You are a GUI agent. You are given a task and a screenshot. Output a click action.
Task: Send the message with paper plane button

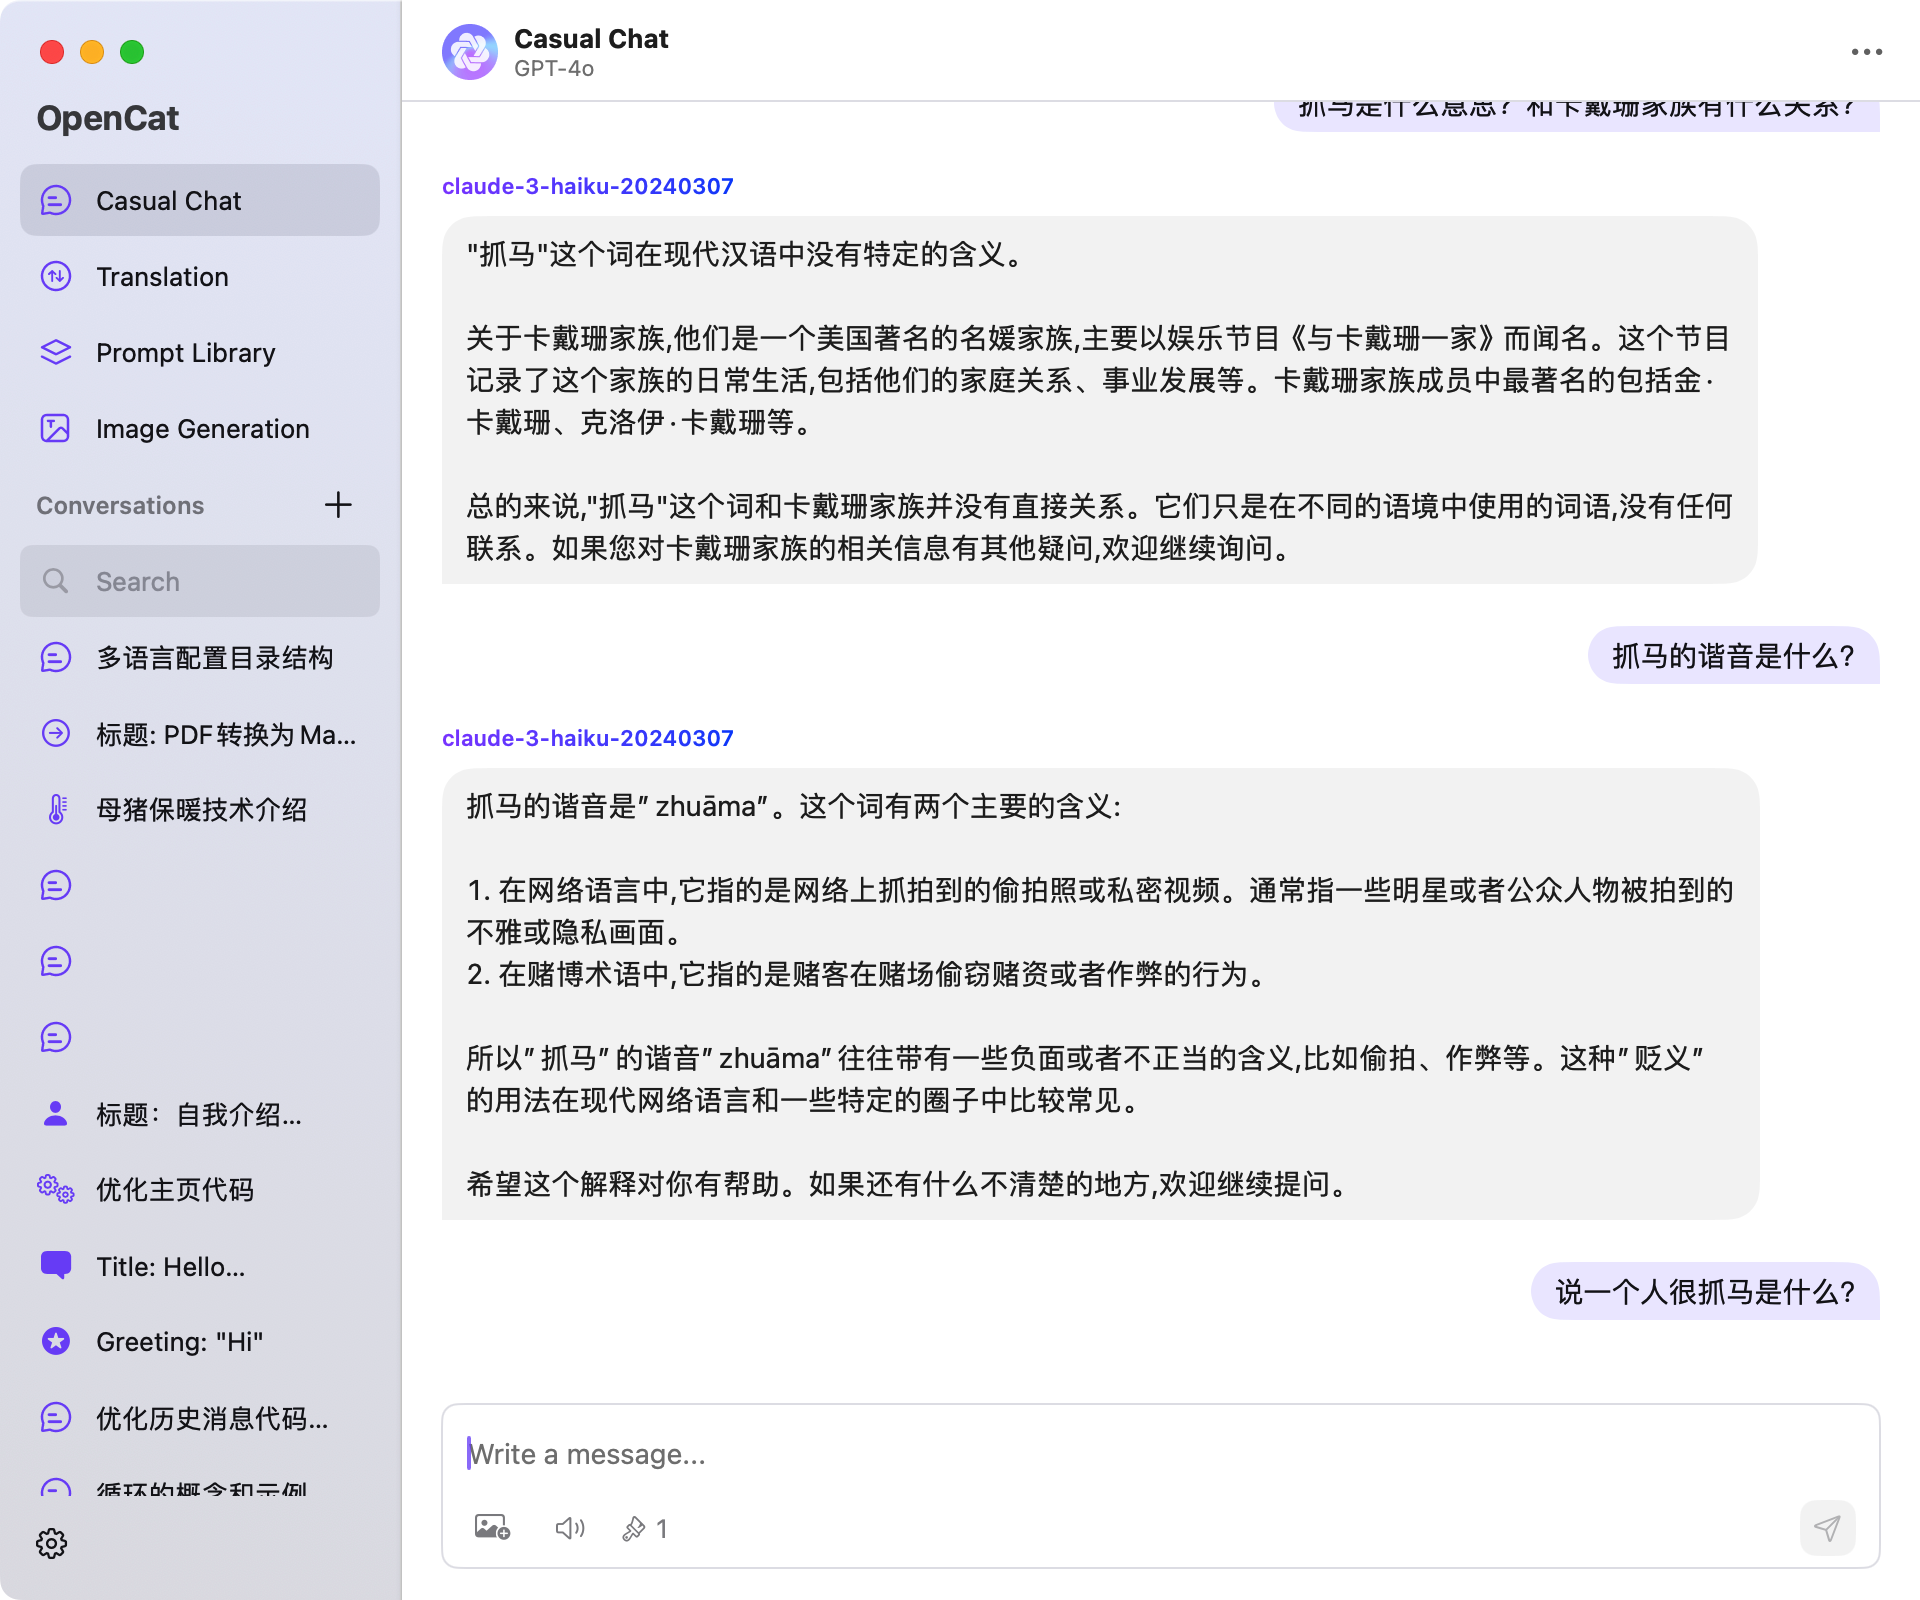[1828, 1528]
